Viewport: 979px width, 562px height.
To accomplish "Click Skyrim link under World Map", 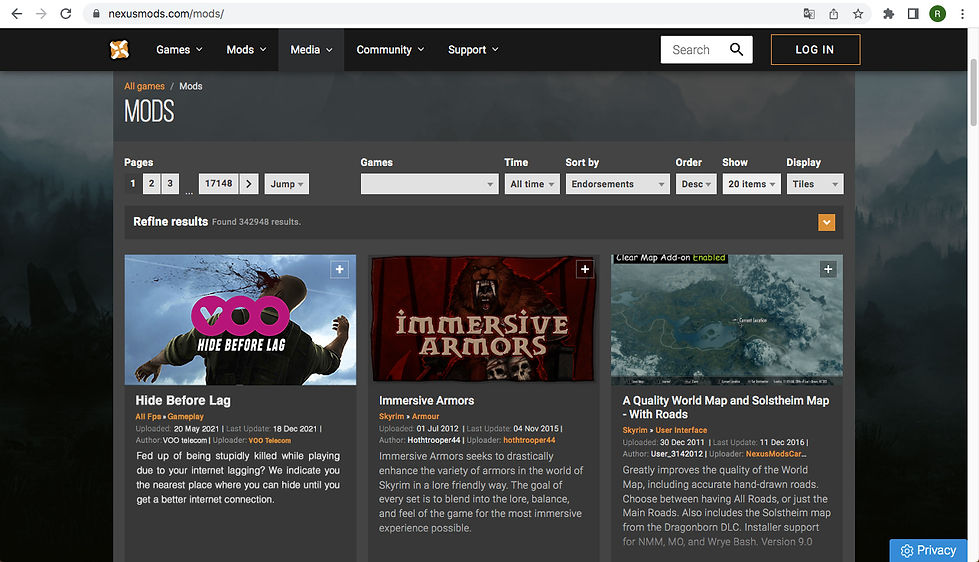I will (x=635, y=430).
